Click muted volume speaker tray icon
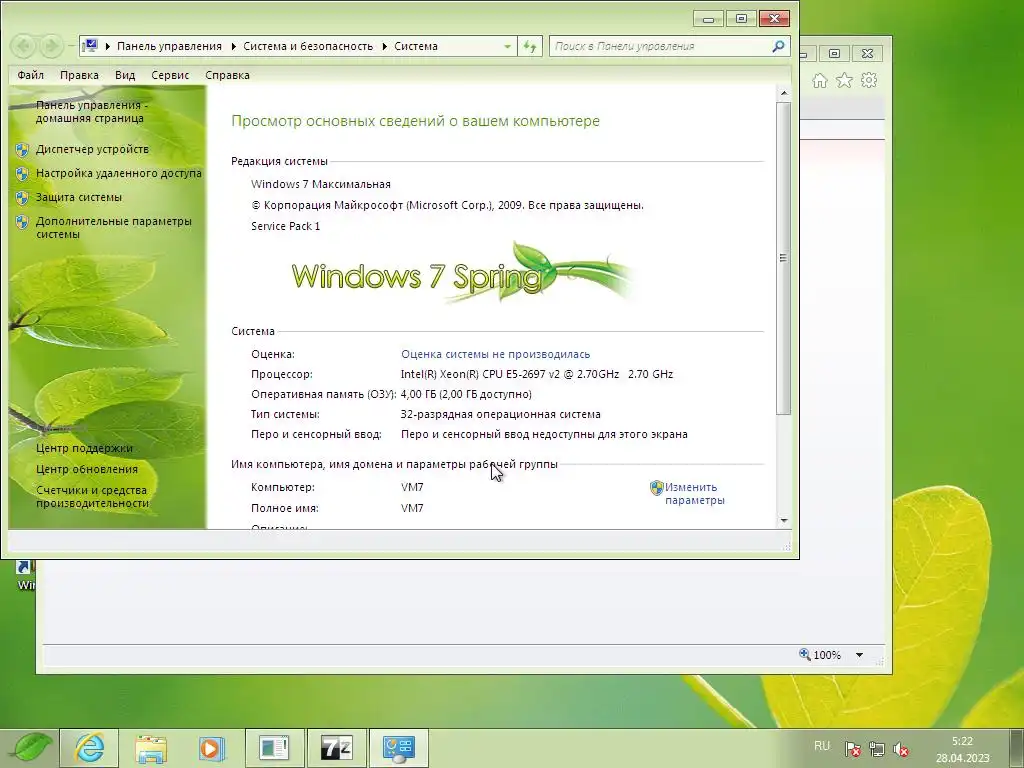This screenshot has height=768, width=1024. [x=901, y=749]
